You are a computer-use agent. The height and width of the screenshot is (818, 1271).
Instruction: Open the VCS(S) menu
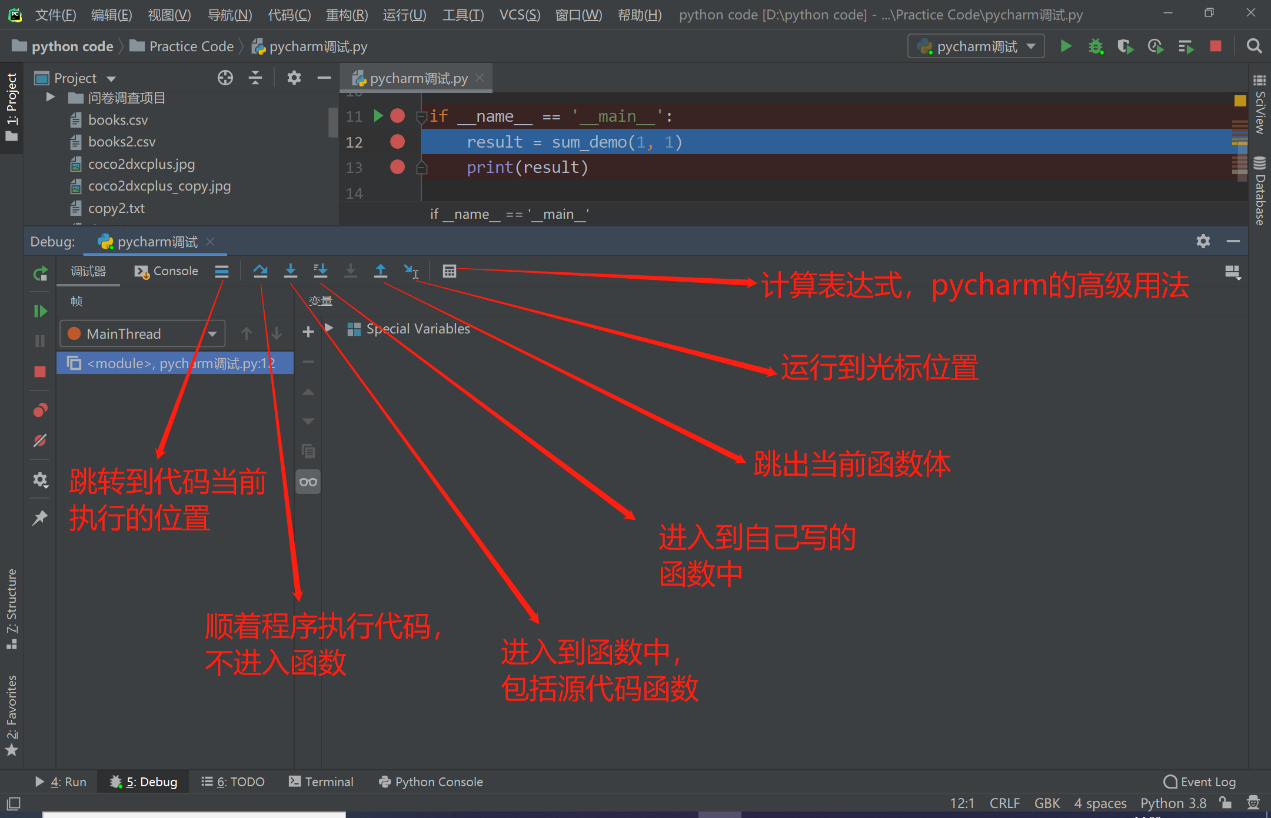click(519, 15)
